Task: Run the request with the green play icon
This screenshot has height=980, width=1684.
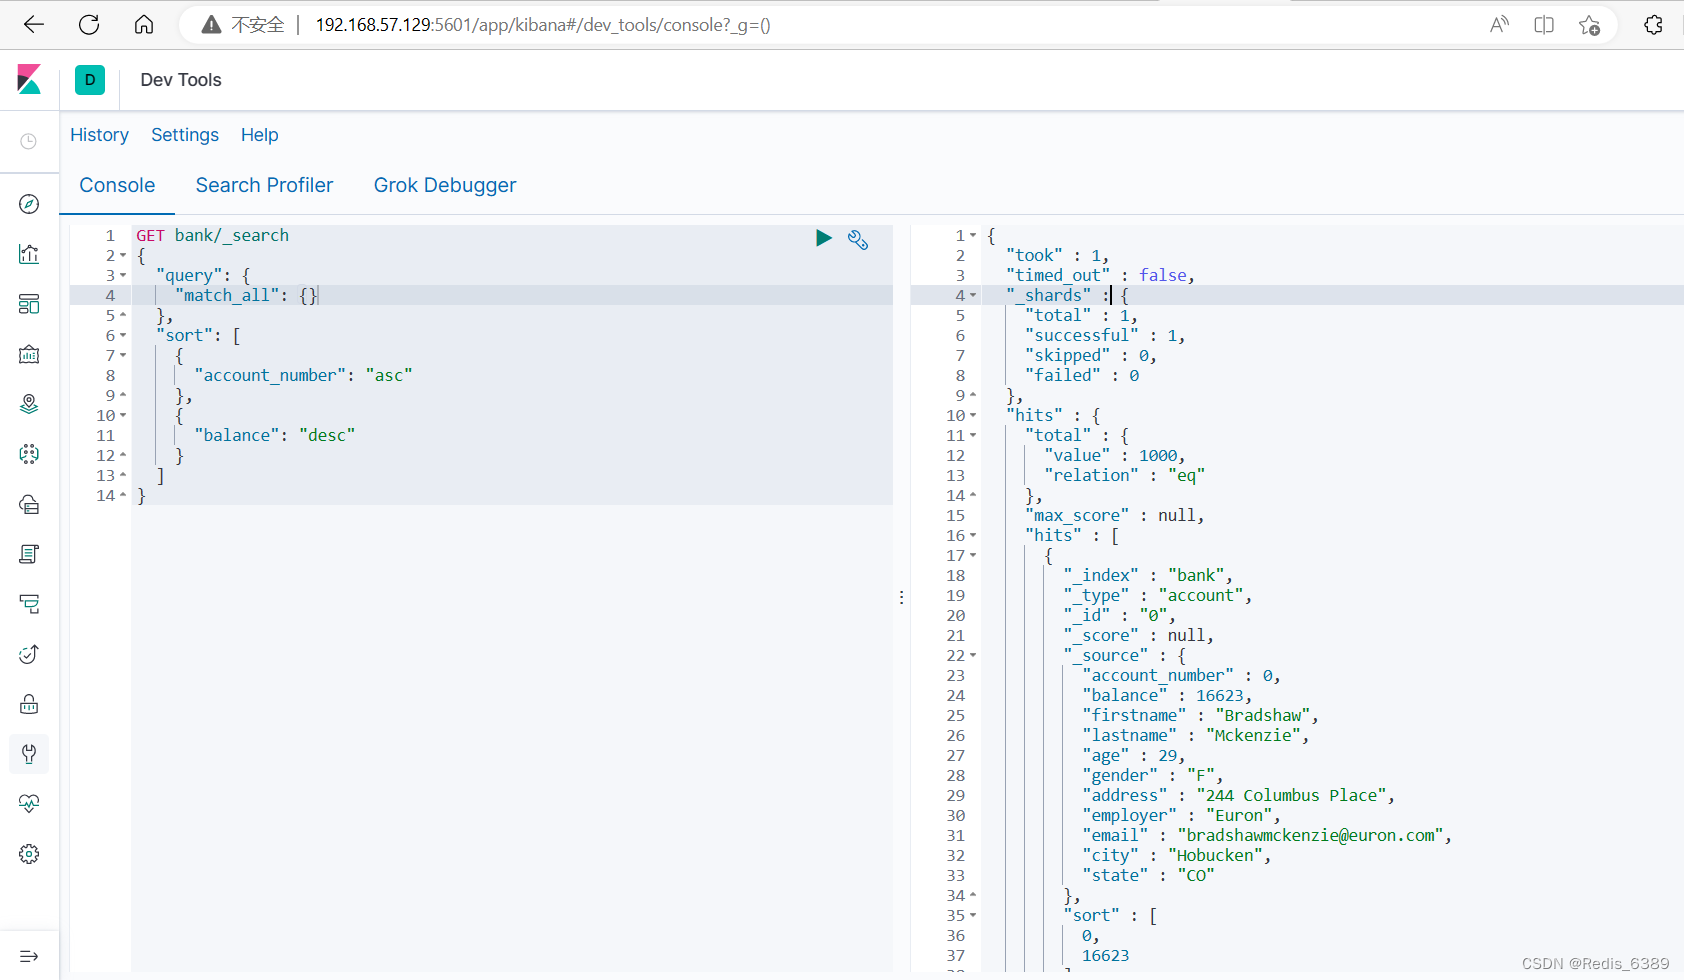Action: [x=823, y=238]
